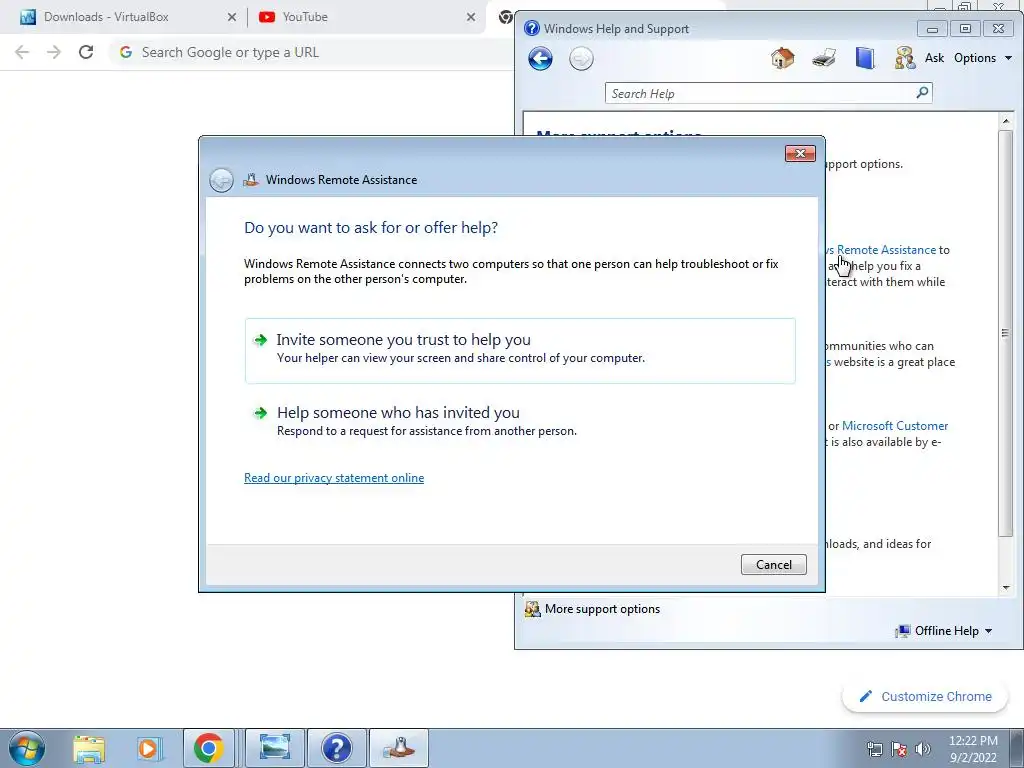Click the Help and Support back arrow
Viewport: 1024px width, 768px height.
point(540,59)
